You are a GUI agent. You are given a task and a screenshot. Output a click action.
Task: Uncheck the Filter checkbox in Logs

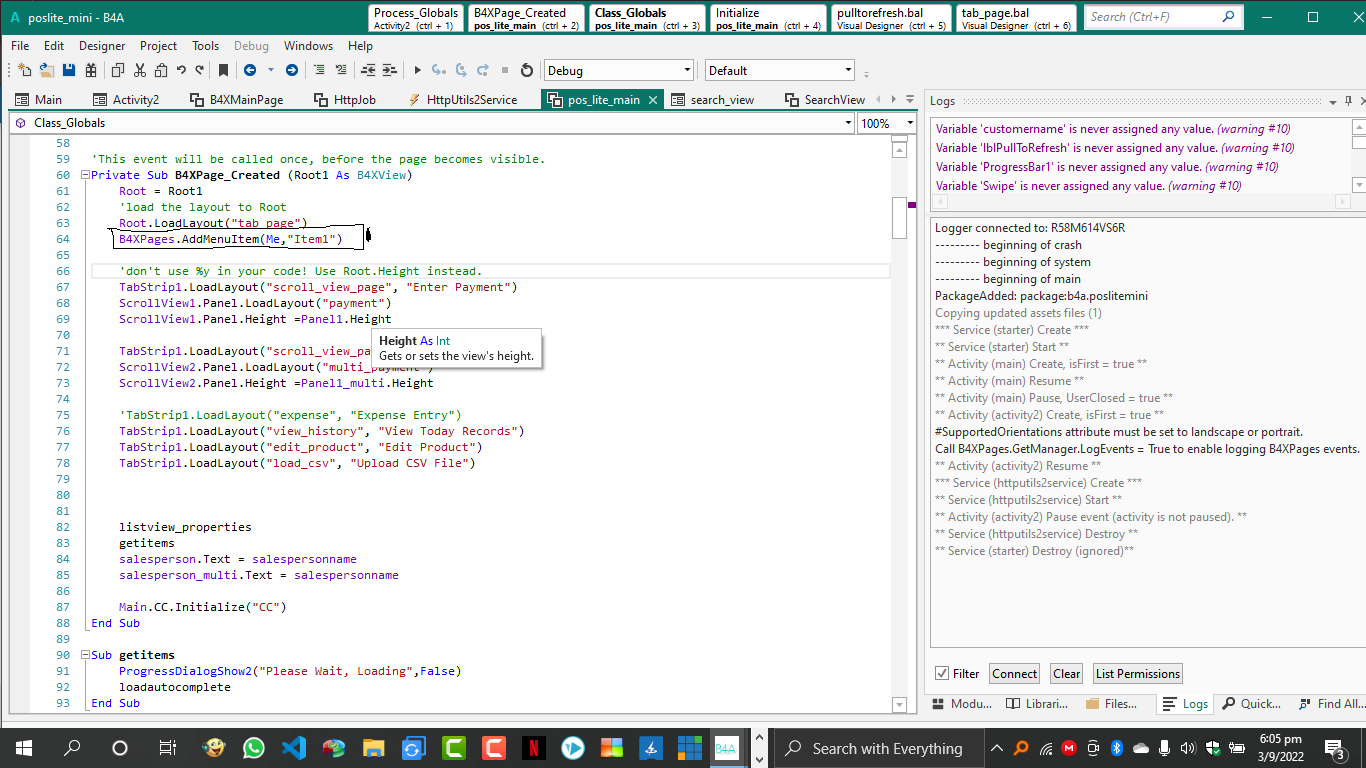[941, 674]
